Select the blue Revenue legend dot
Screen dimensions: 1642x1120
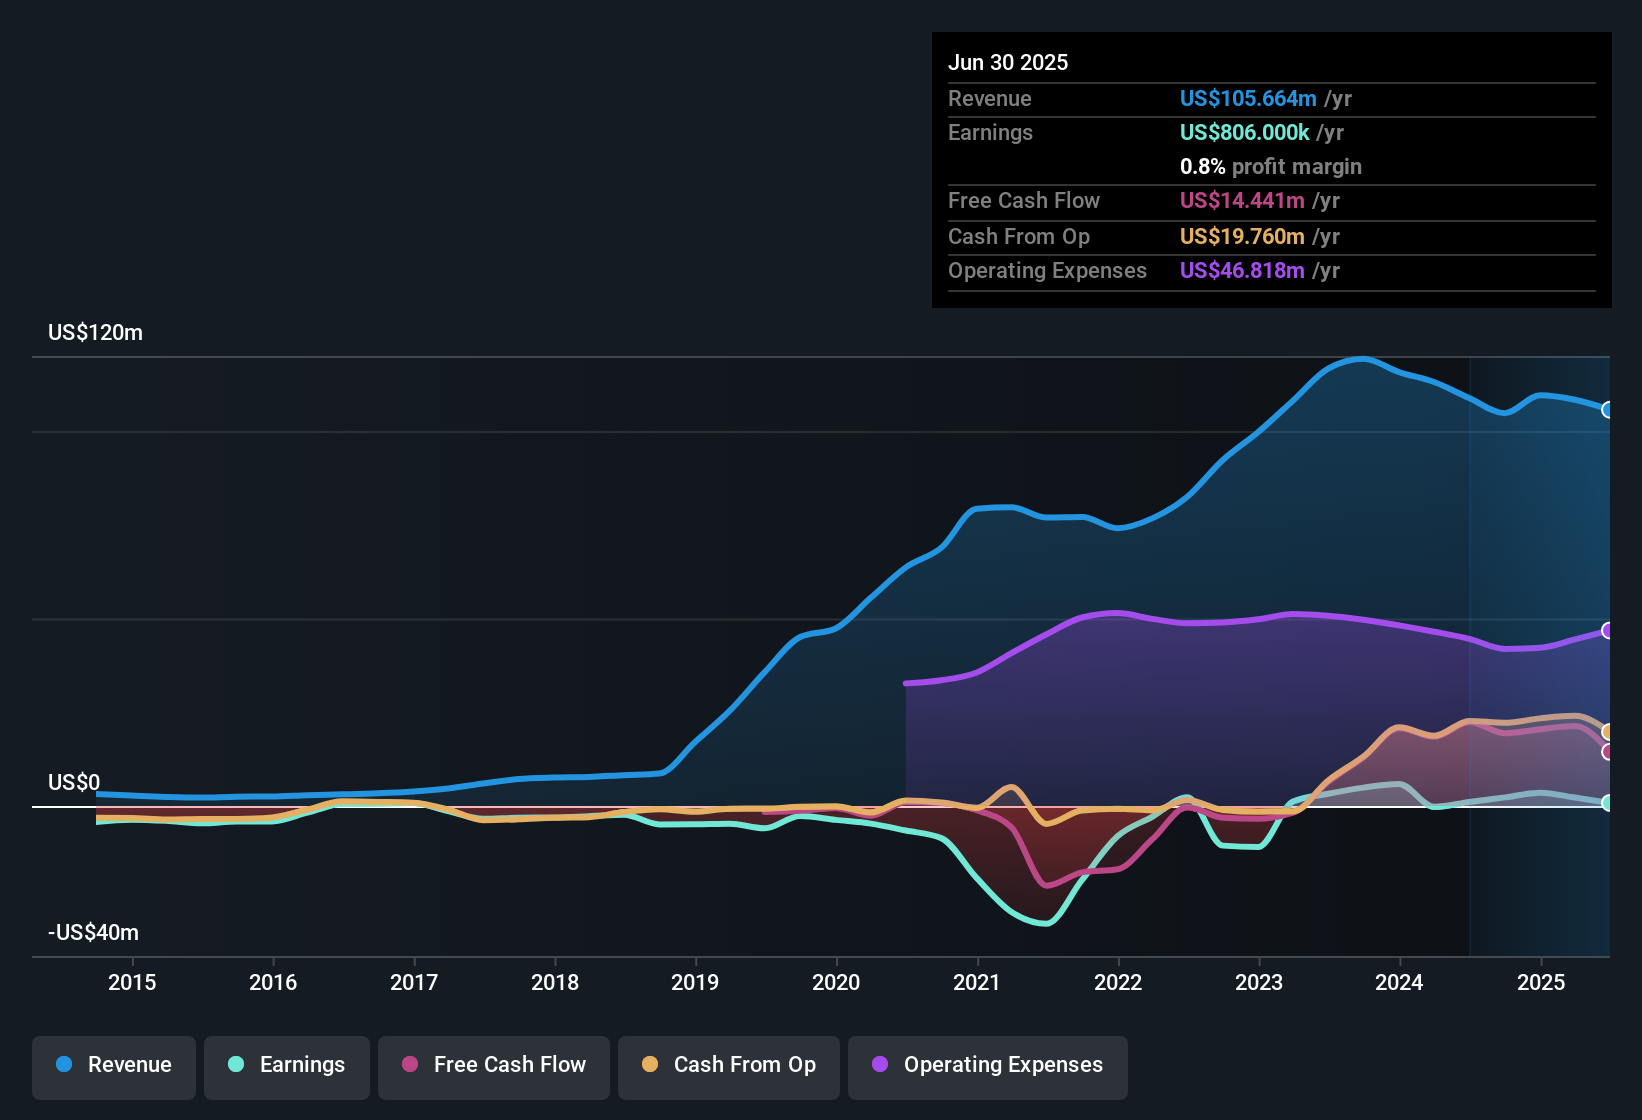point(63,1065)
